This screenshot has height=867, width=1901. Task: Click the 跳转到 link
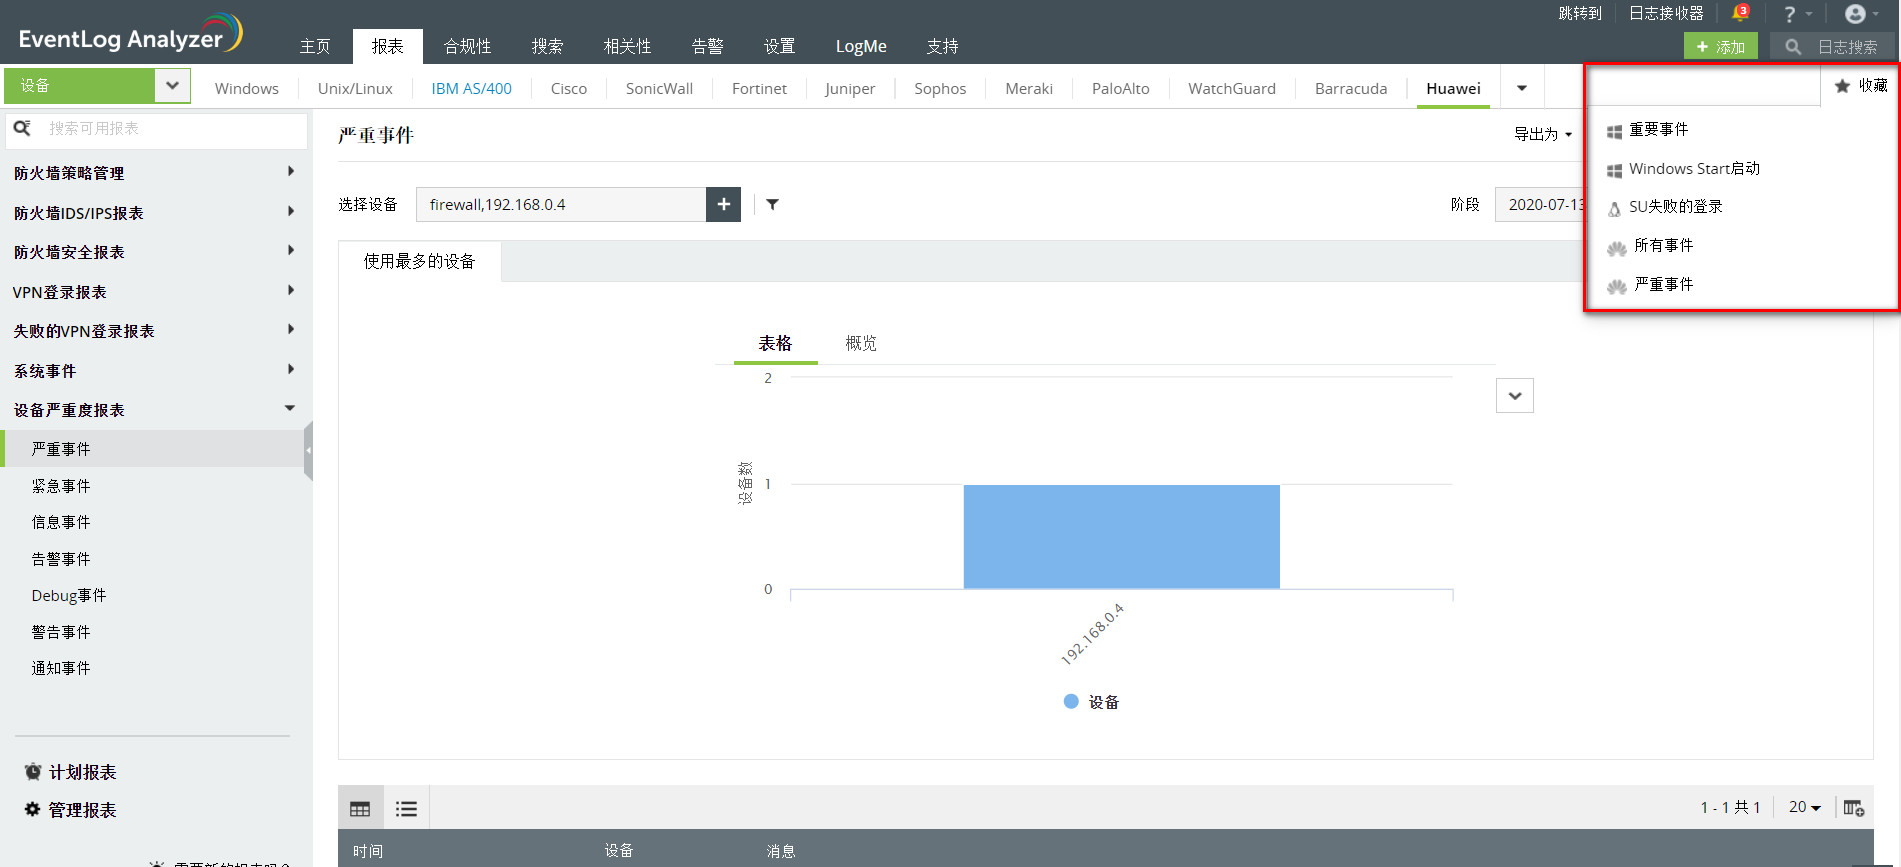pyautogui.click(x=1580, y=13)
